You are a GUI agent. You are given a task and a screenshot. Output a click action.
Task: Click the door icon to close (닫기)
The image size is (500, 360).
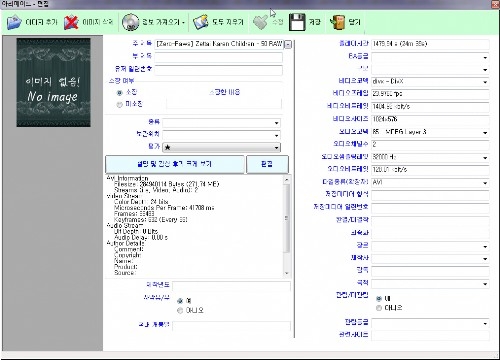(x=337, y=22)
